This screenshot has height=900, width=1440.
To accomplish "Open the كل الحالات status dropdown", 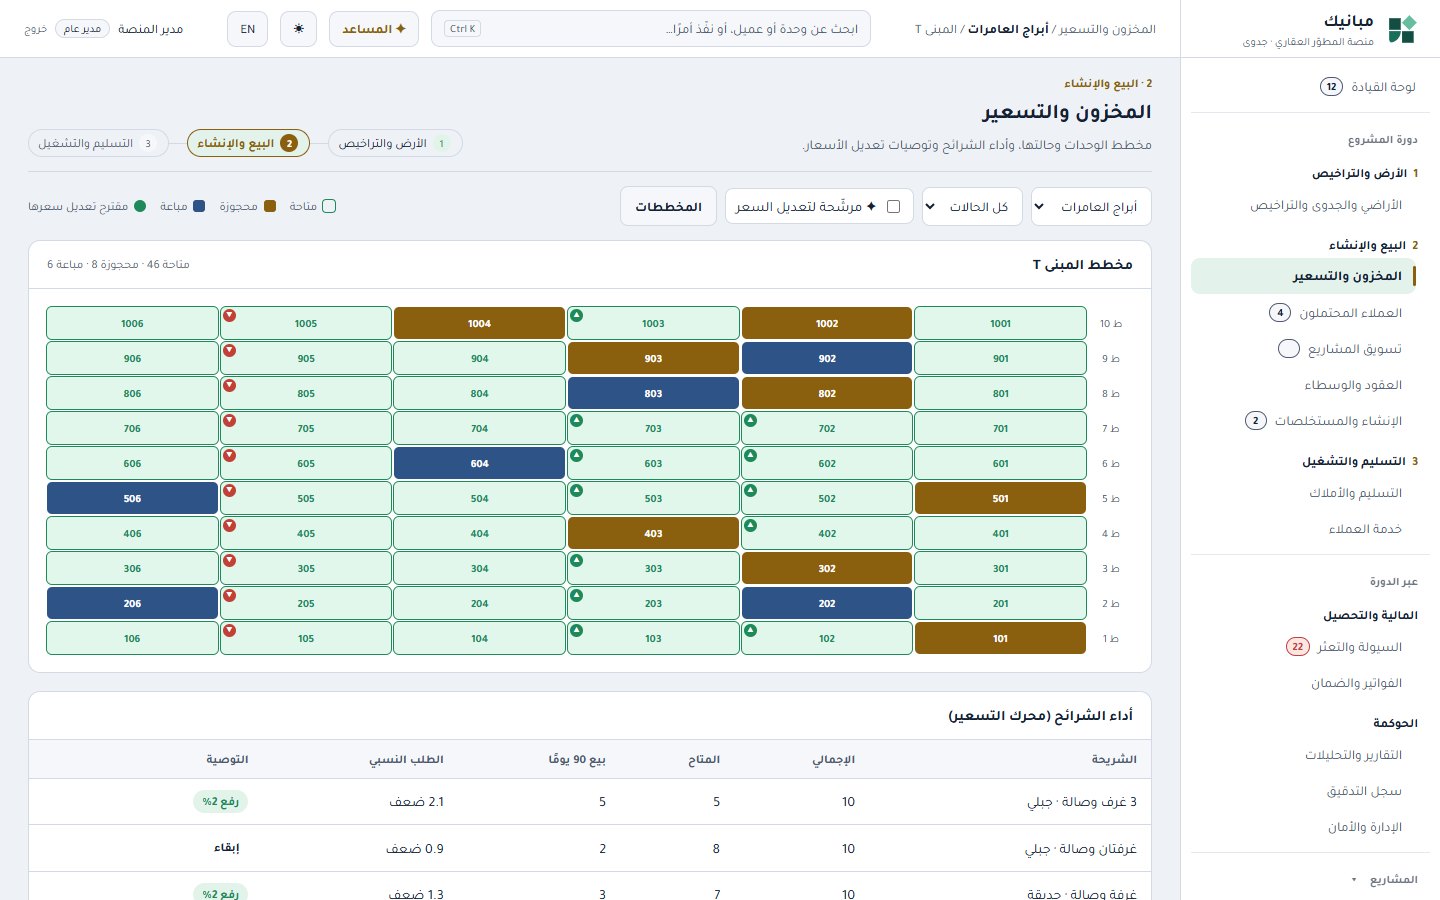I will 972,207.
